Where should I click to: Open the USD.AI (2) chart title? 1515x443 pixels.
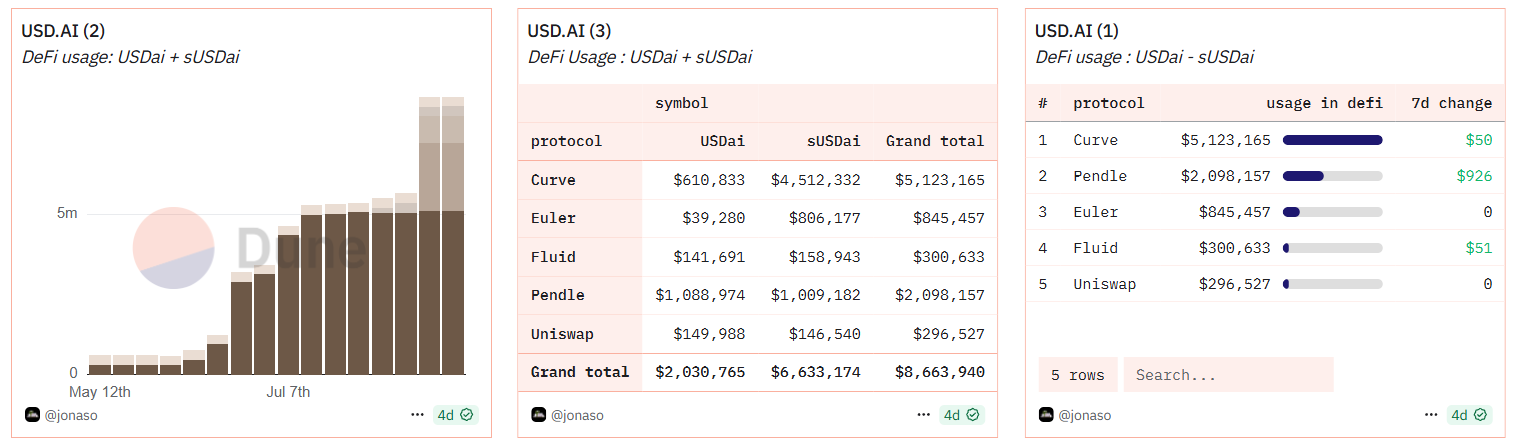62,31
